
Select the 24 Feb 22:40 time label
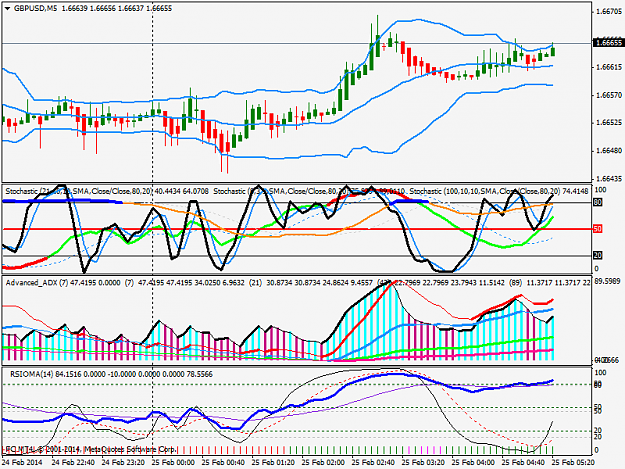click(x=73, y=463)
